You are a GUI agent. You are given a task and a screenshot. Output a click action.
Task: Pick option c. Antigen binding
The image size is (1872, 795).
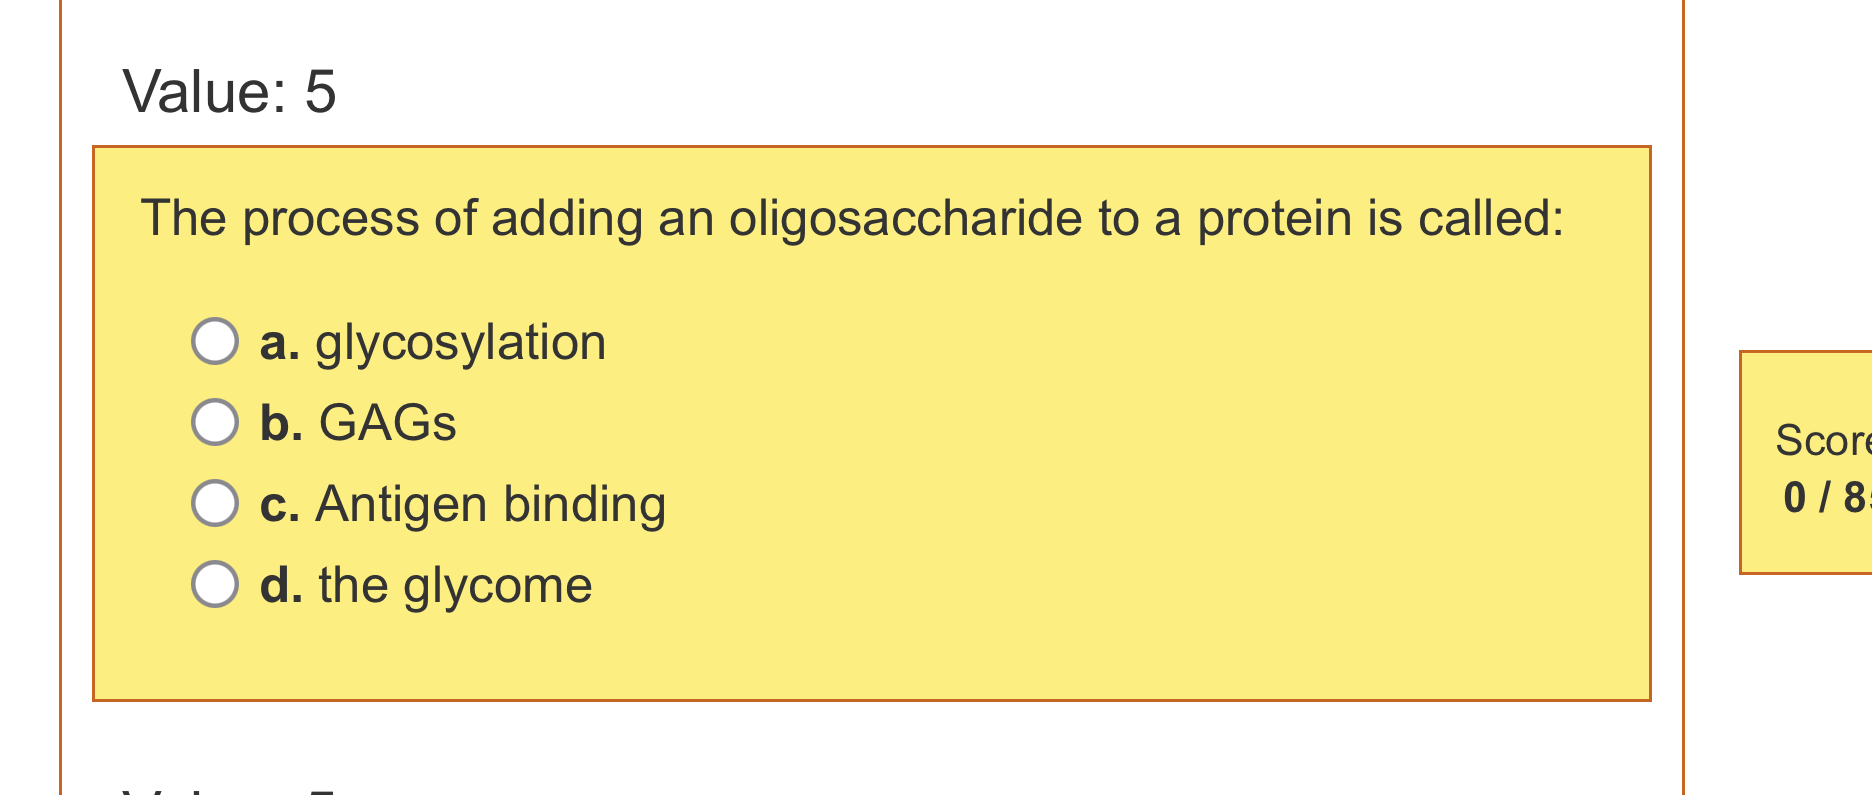213,503
